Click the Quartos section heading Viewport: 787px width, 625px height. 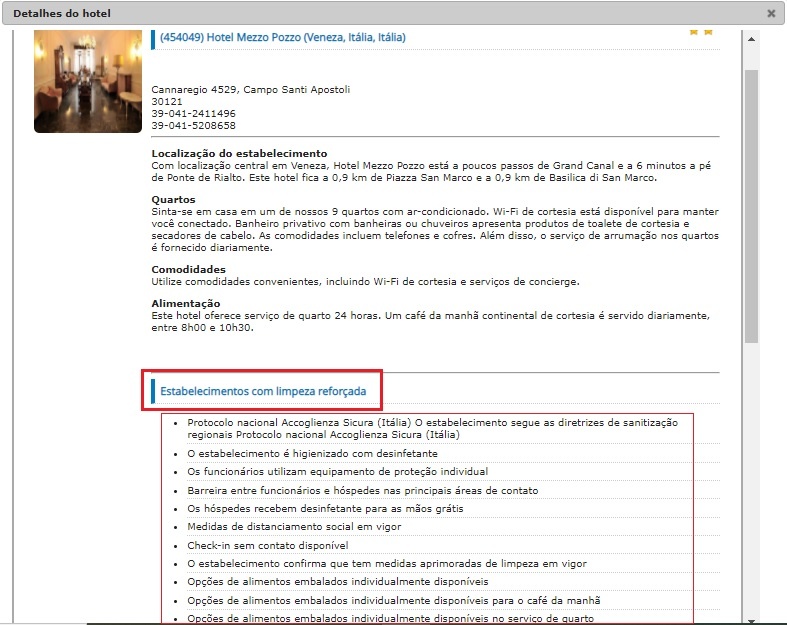(173, 199)
